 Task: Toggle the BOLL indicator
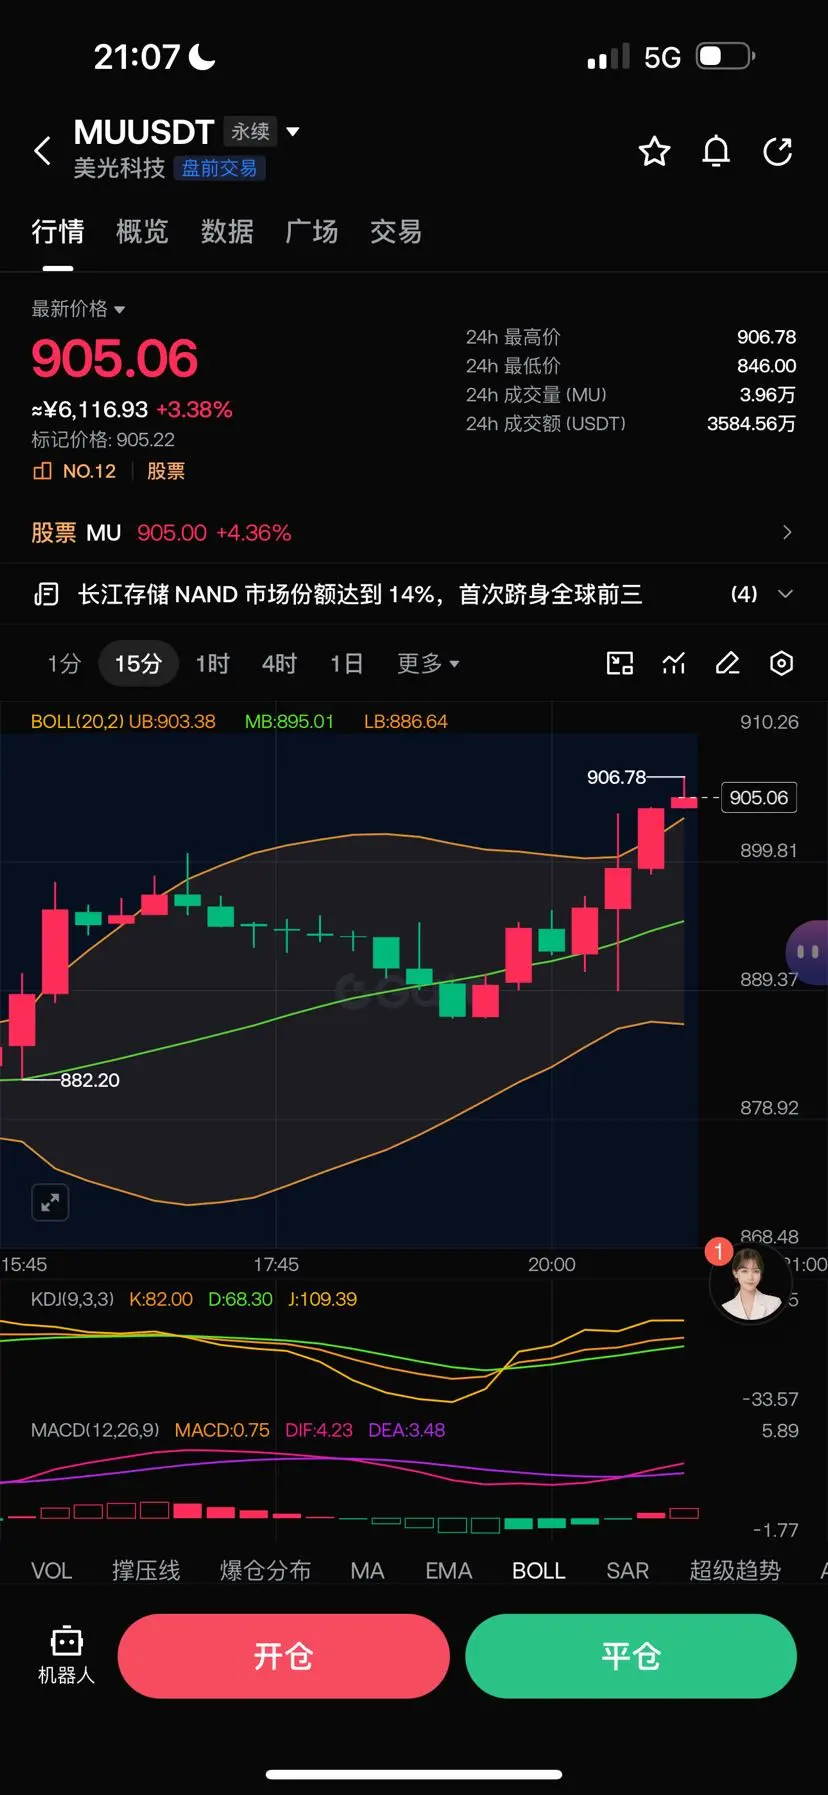(x=539, y=1571)
